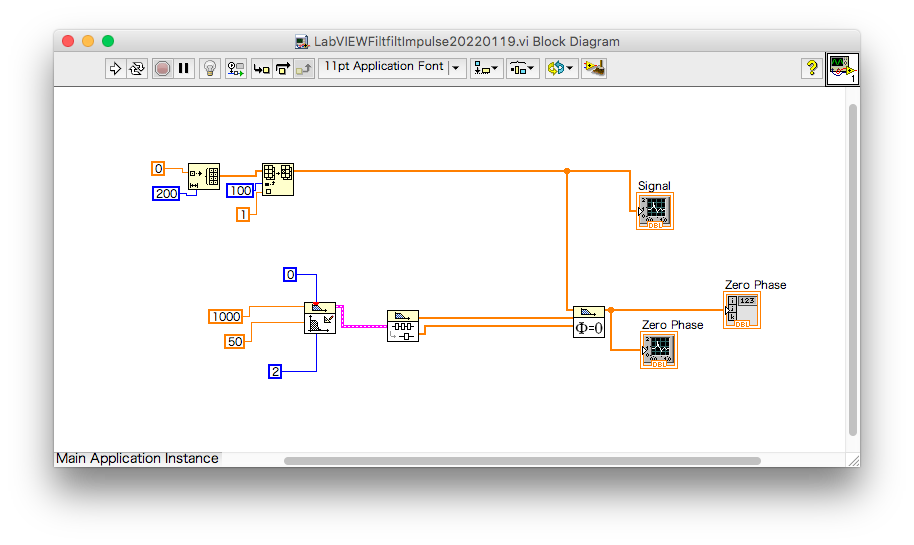Click the Step Over button
This screenshot has width=914, height=545.
click(x=283, y=69)
